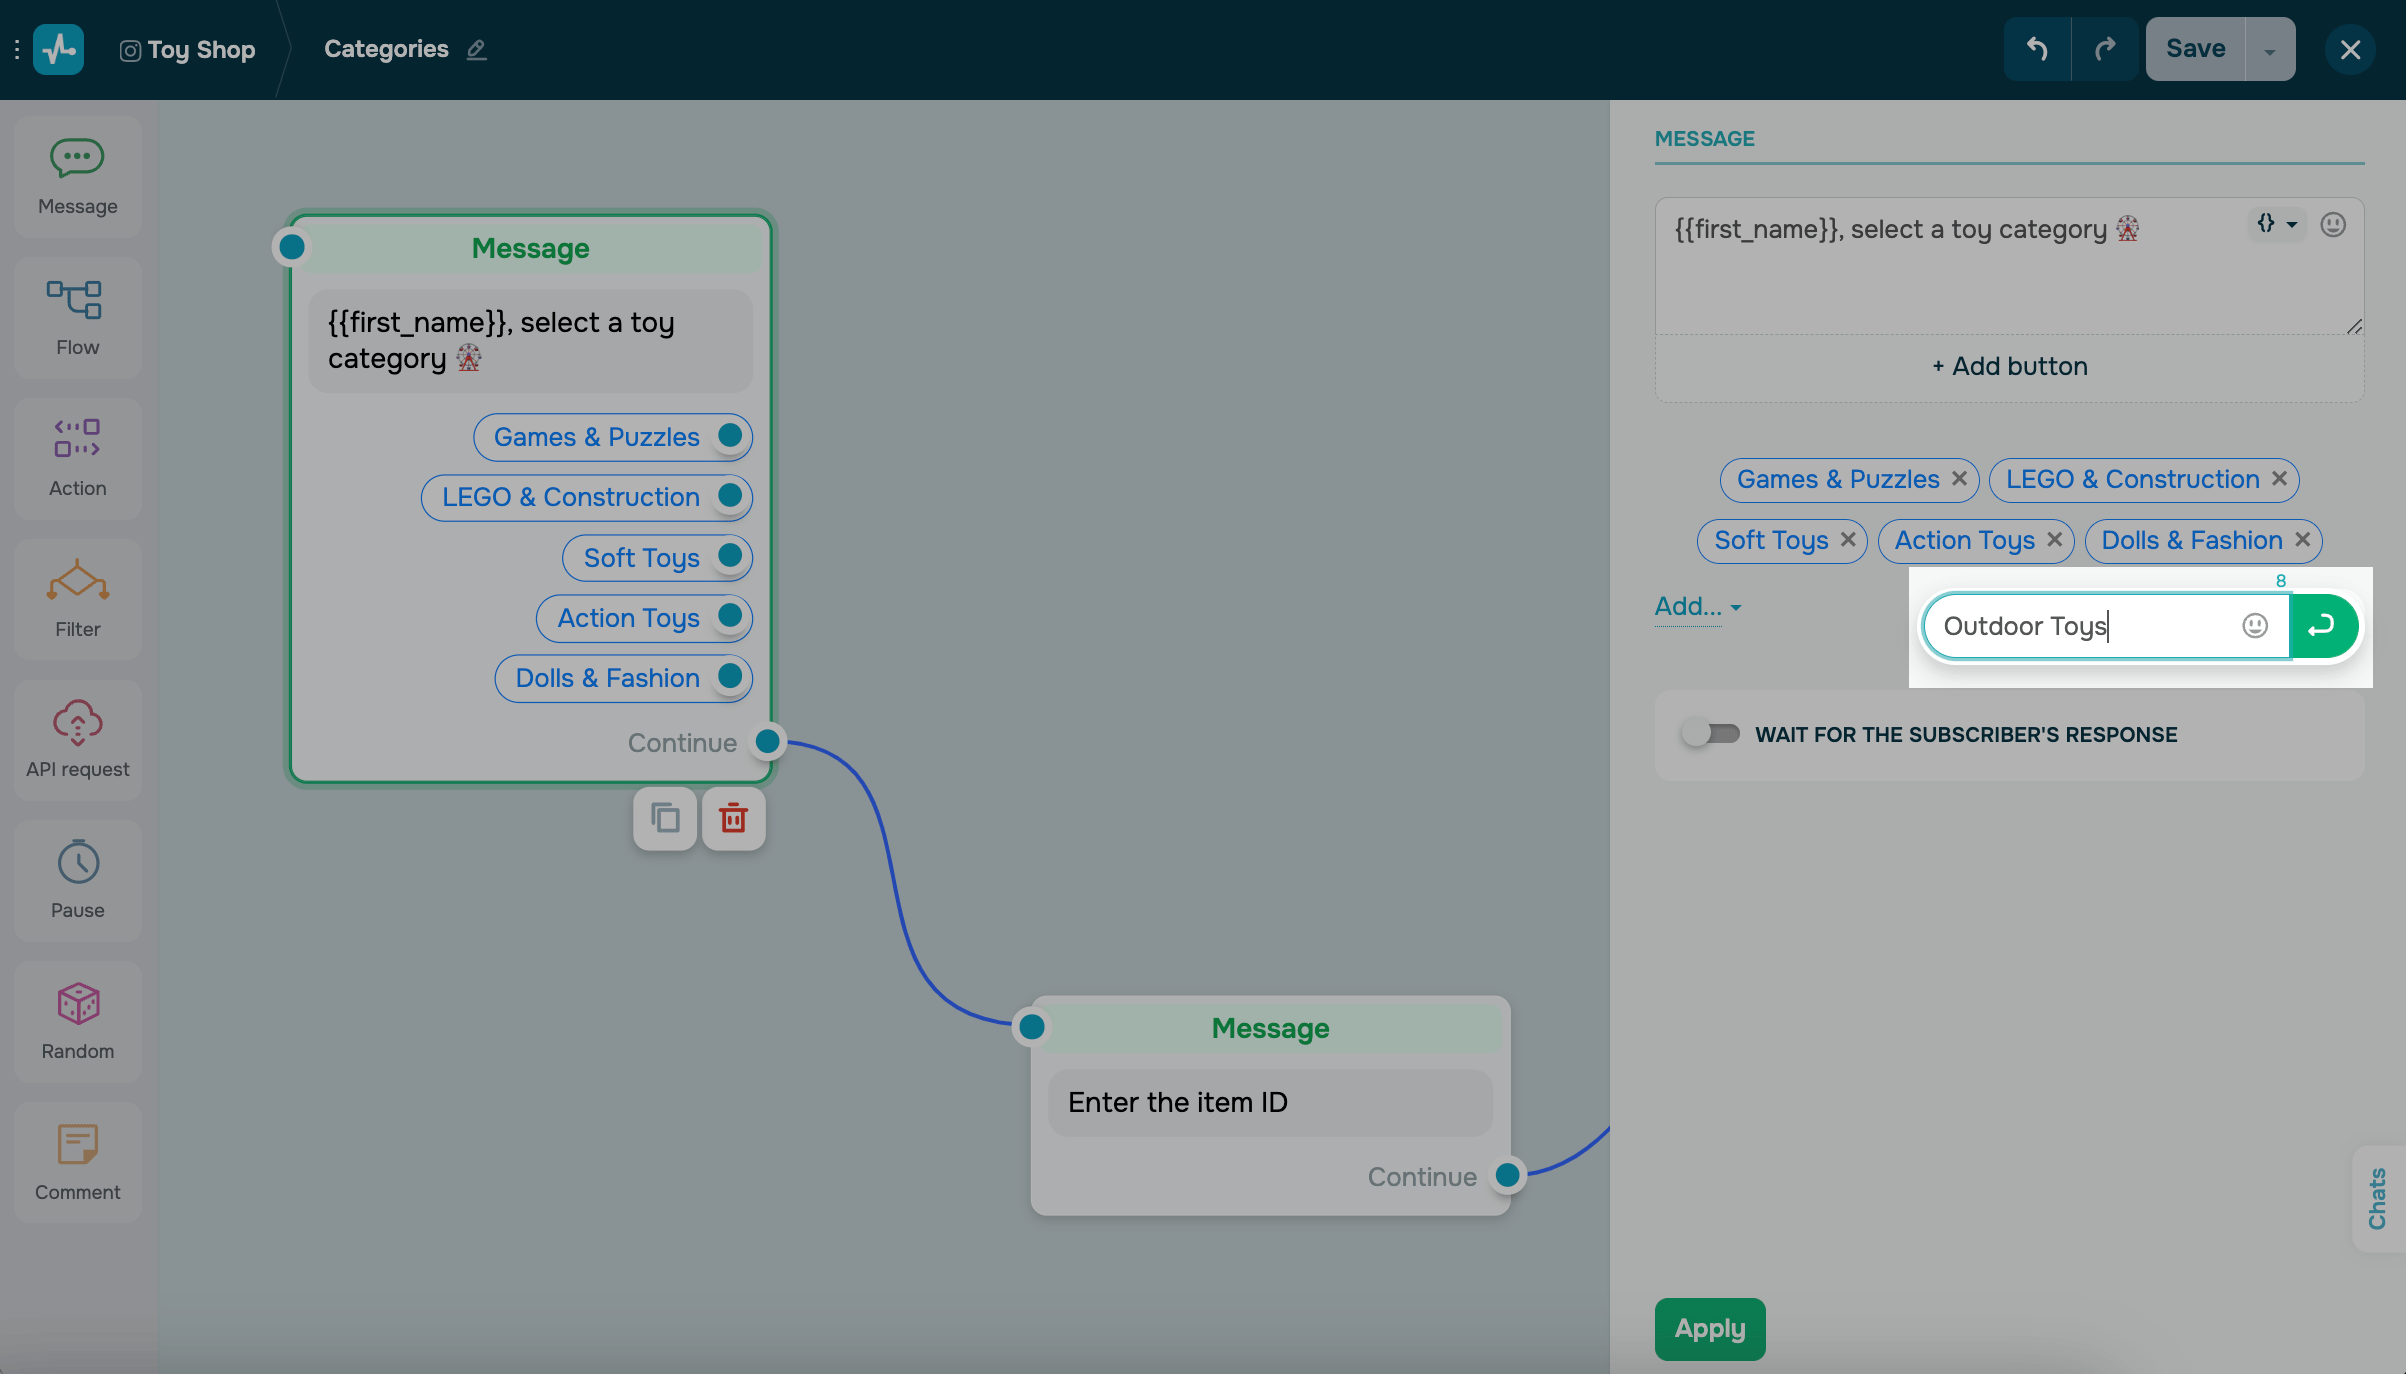Click + Add button under the message
Image resolution: width=2406 pixels, height=1374 pixels.
(x=2009, y=367)
